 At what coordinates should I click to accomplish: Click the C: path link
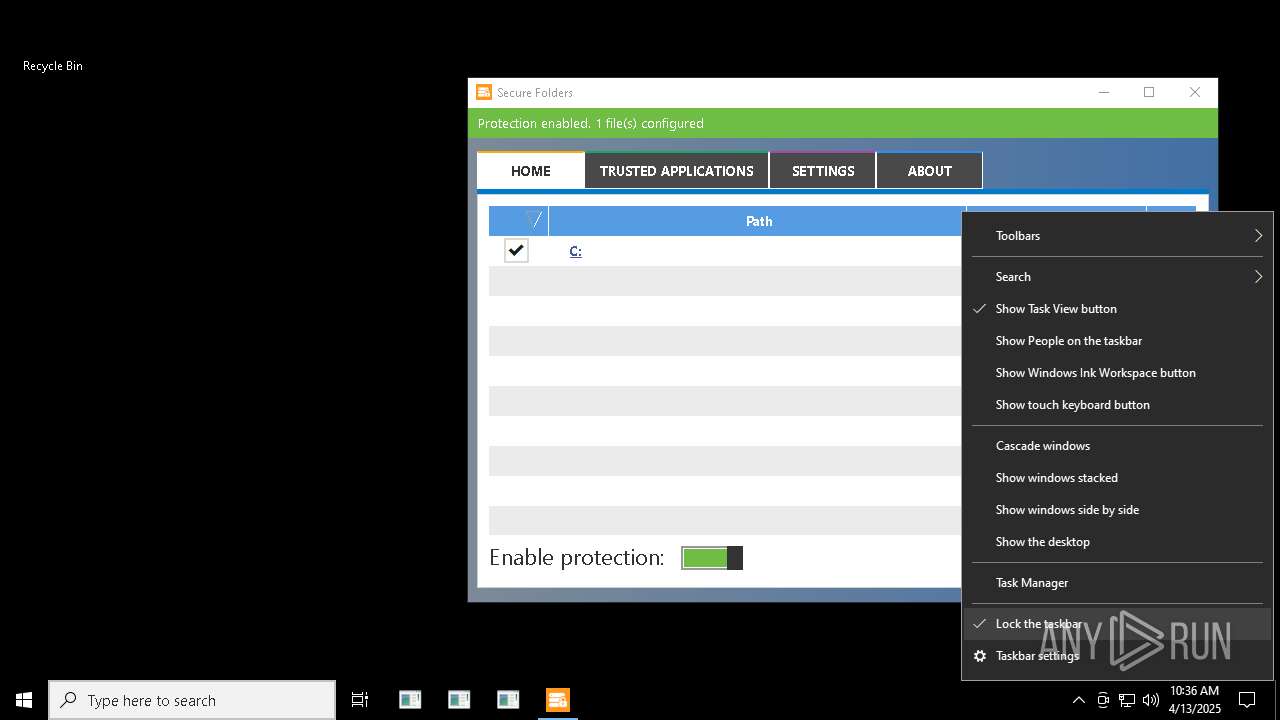[575, 251]
